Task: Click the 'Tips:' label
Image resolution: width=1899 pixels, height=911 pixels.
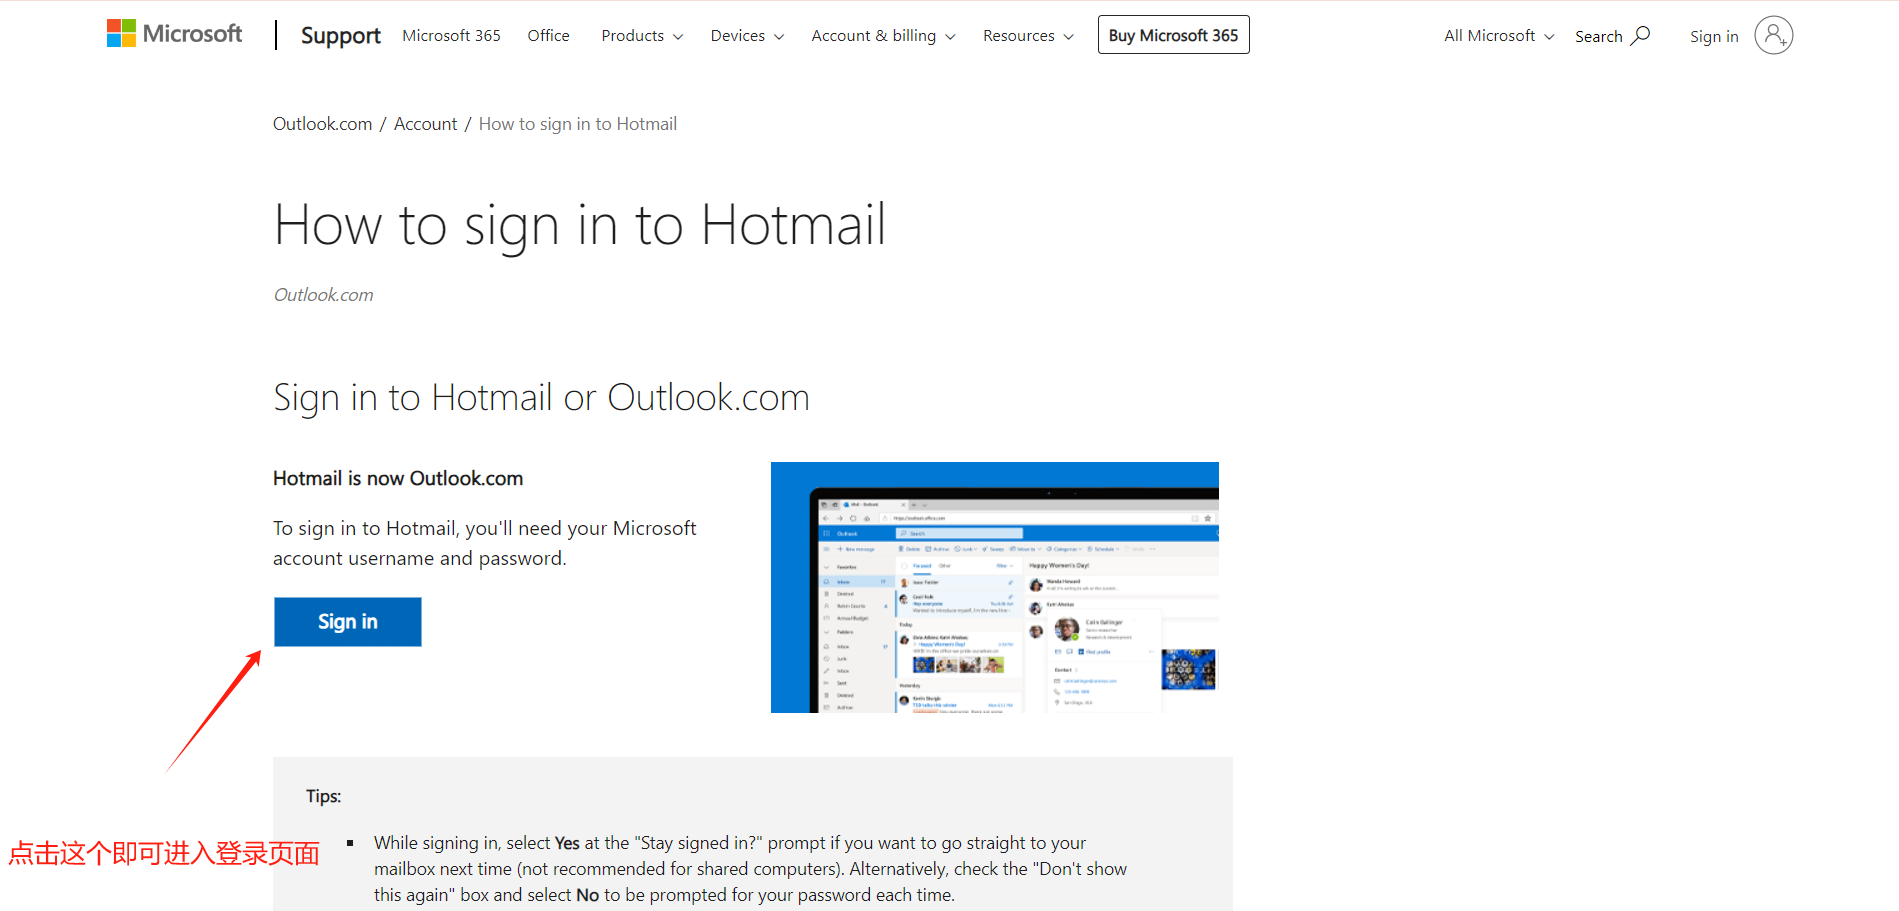Action: point(324,796)
